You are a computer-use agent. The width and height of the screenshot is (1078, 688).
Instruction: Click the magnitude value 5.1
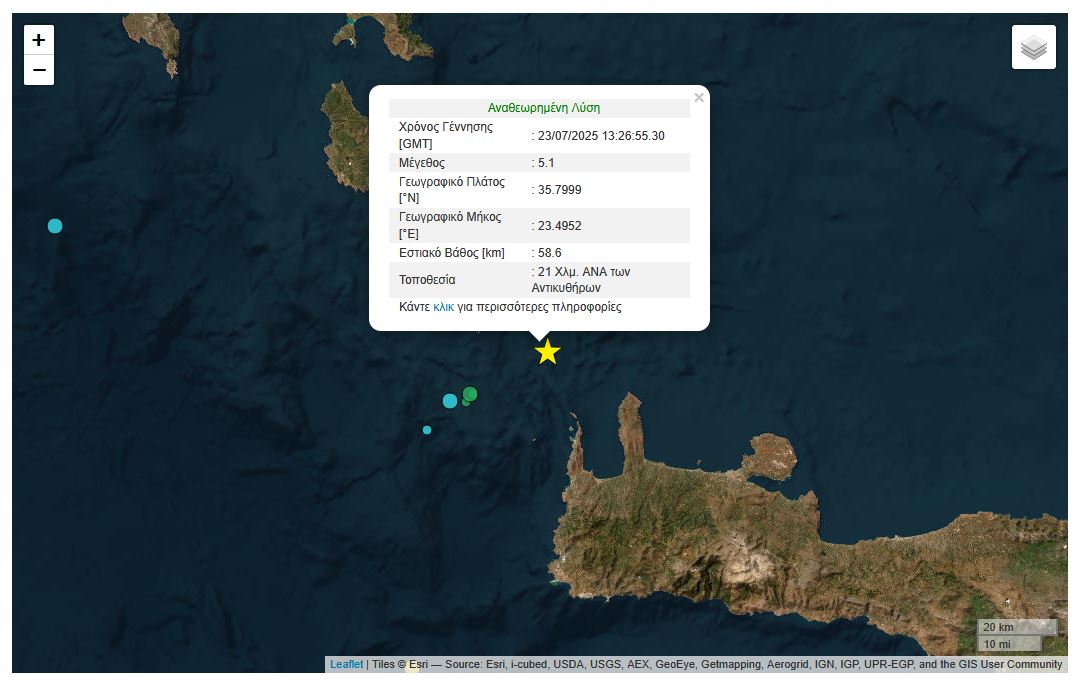tap(546, 162)
